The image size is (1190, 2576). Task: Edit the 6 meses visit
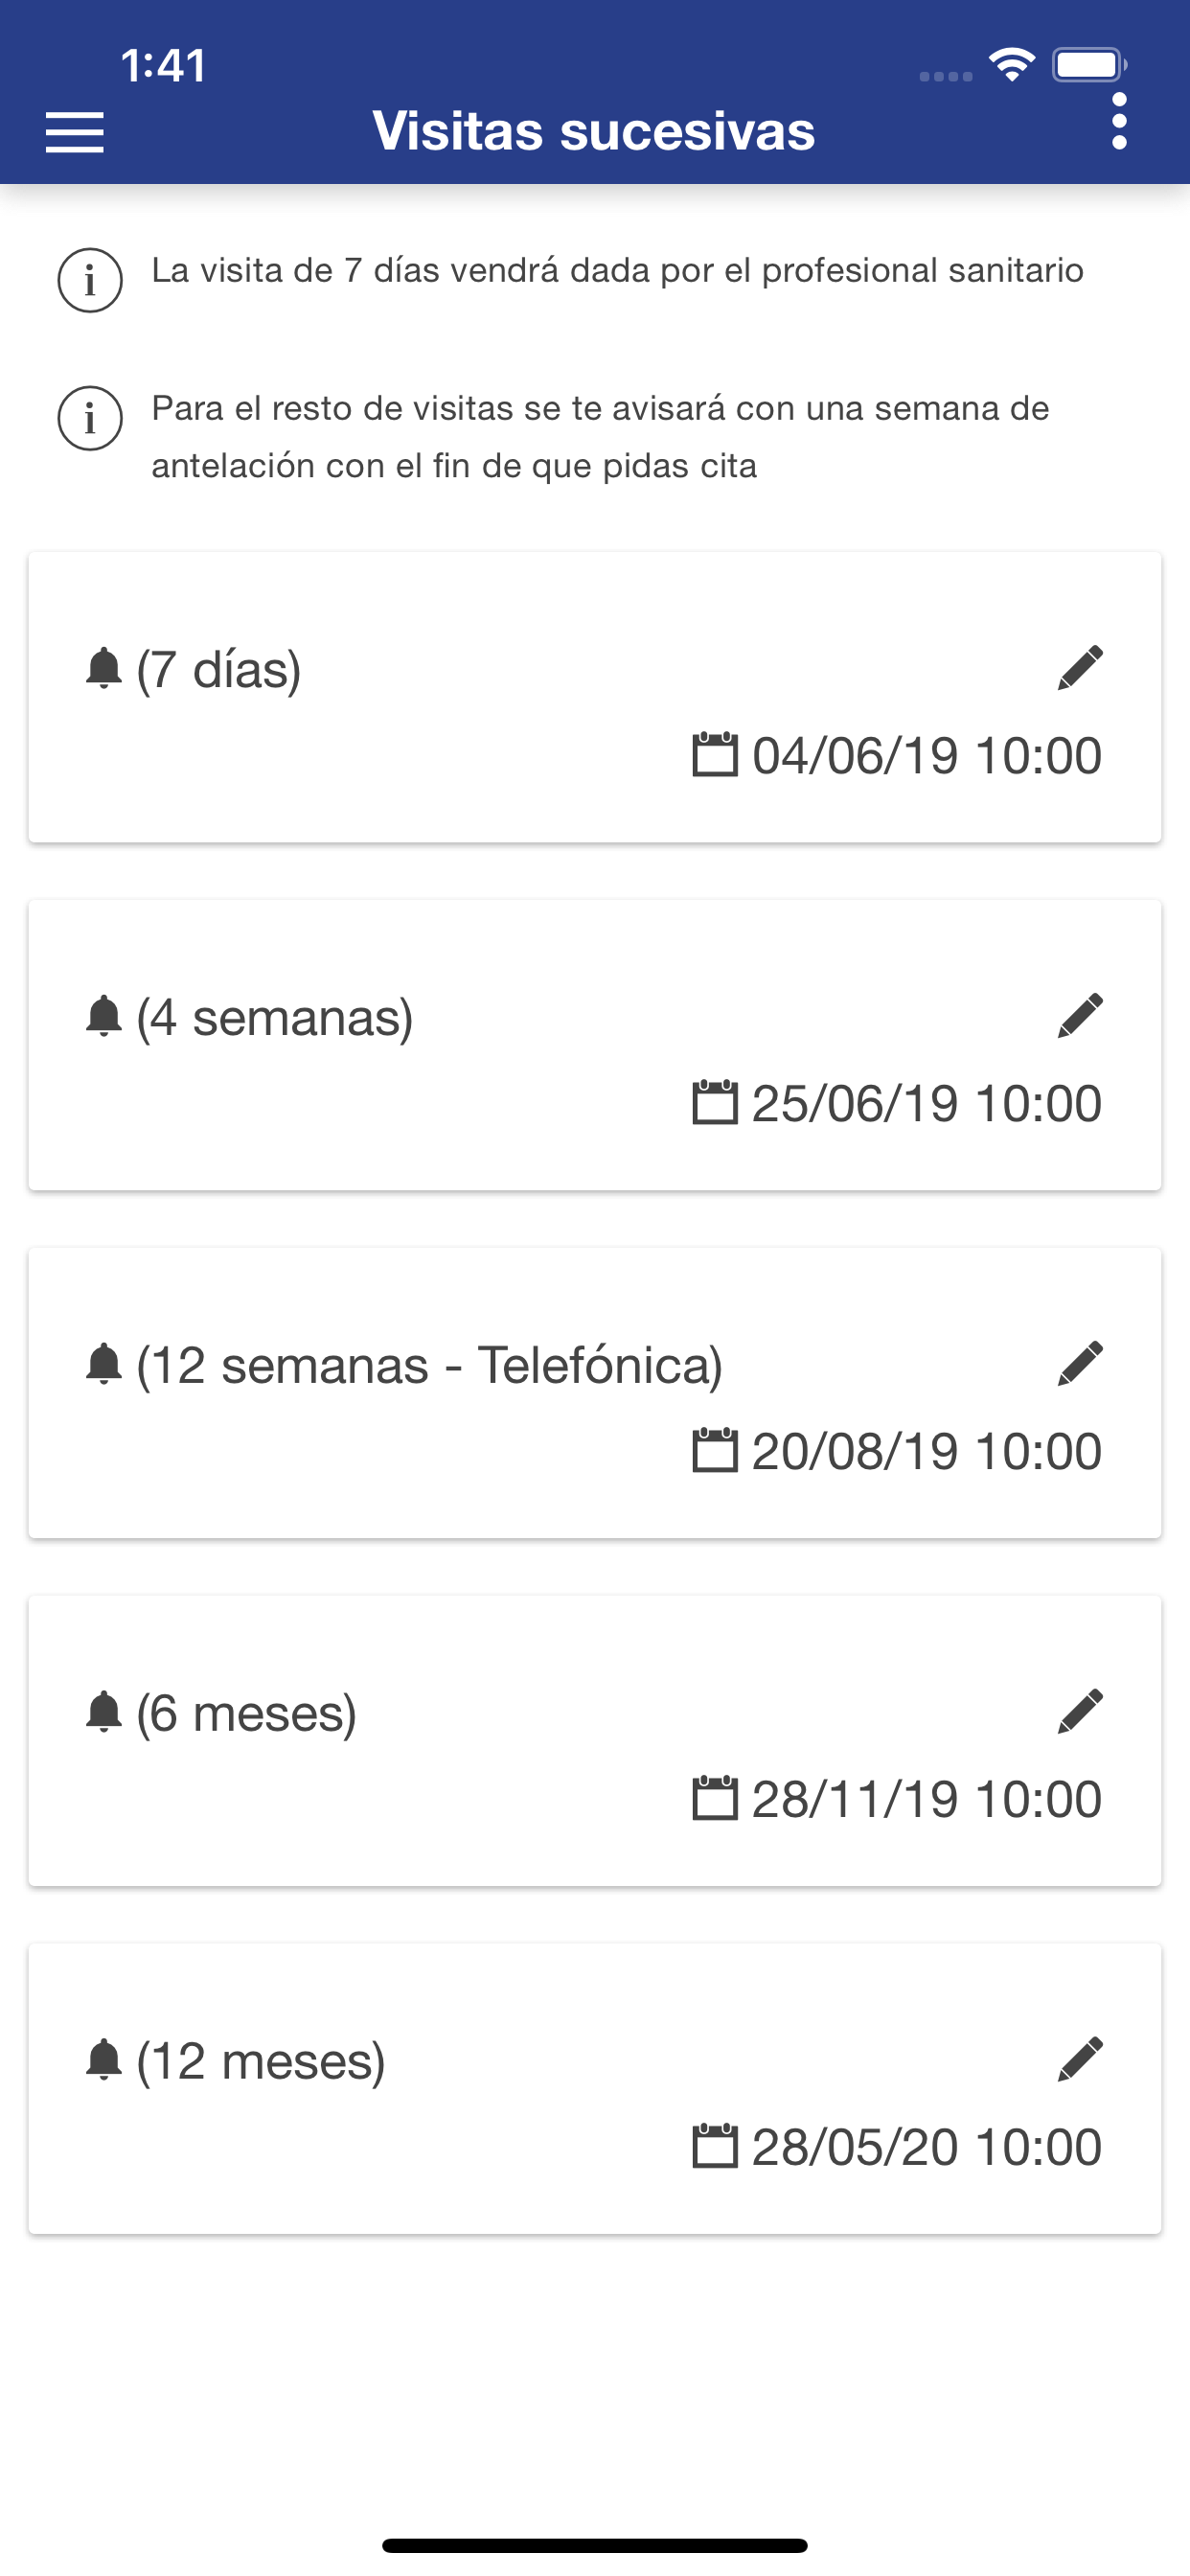click(x=1080, y=1712)
